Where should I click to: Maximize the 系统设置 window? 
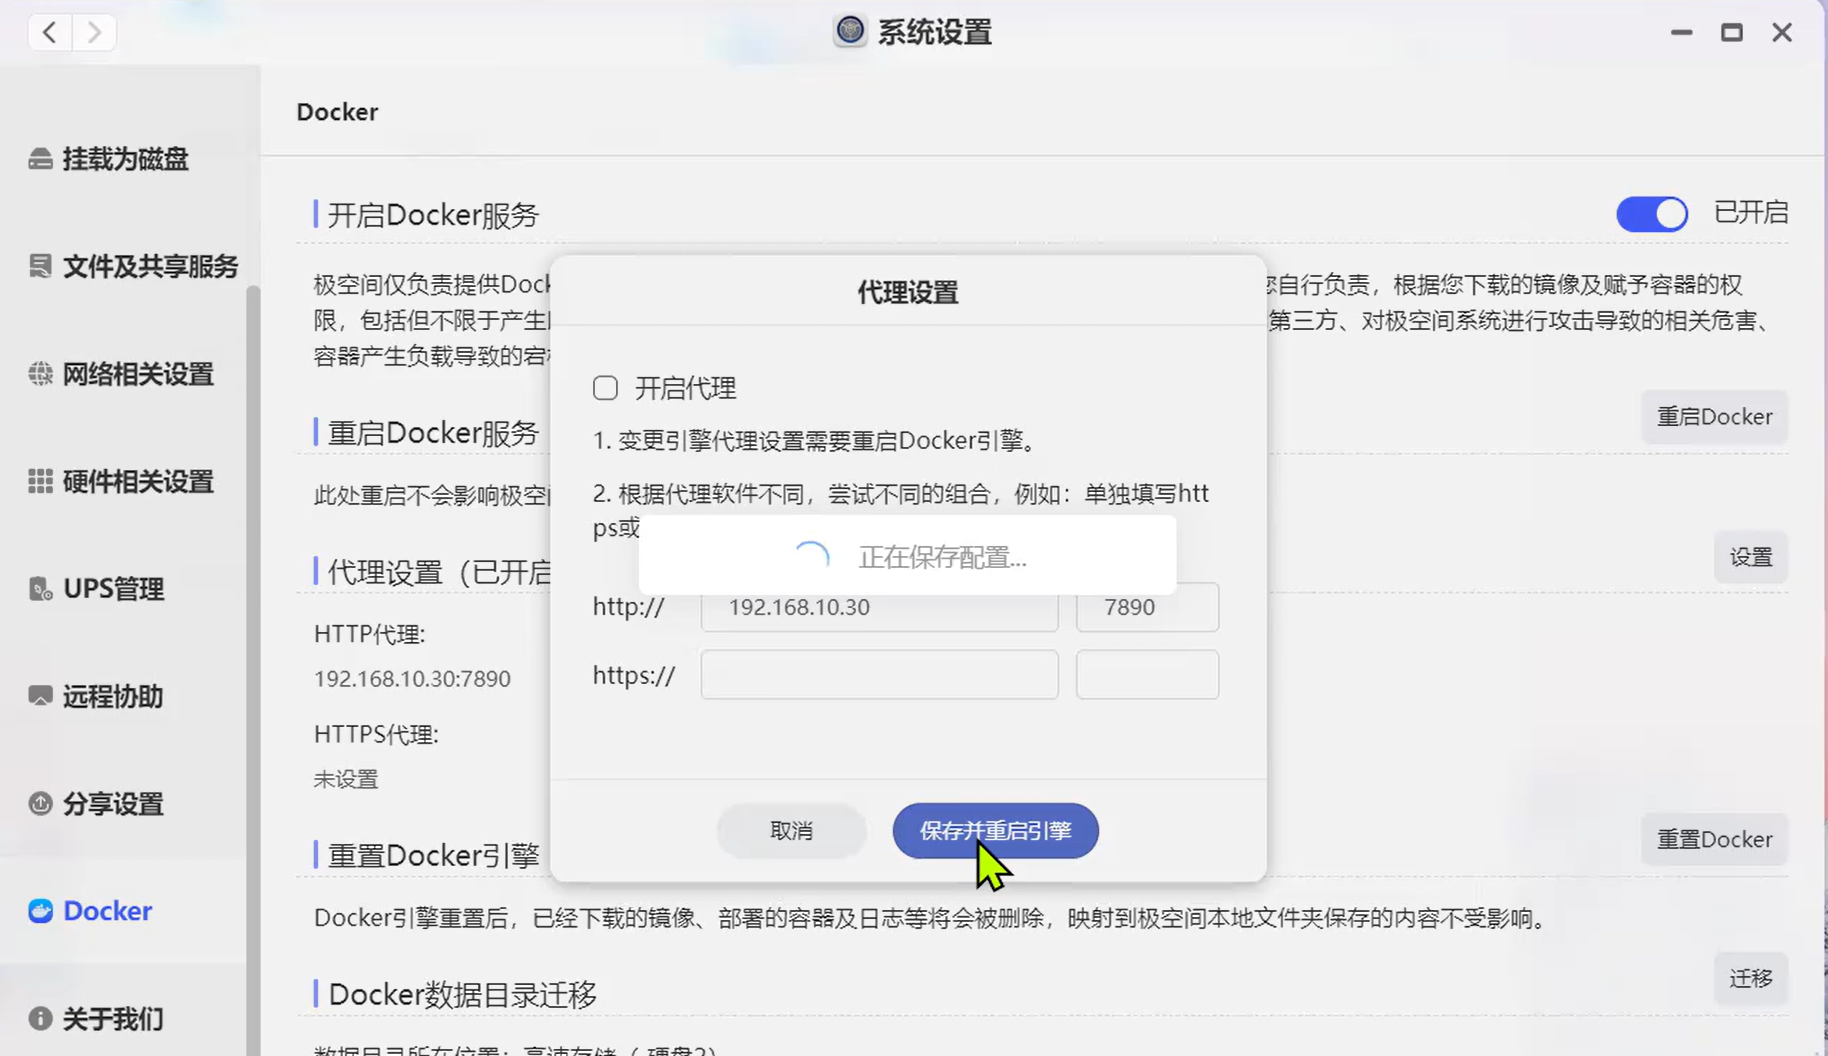tap(1732, 32)
